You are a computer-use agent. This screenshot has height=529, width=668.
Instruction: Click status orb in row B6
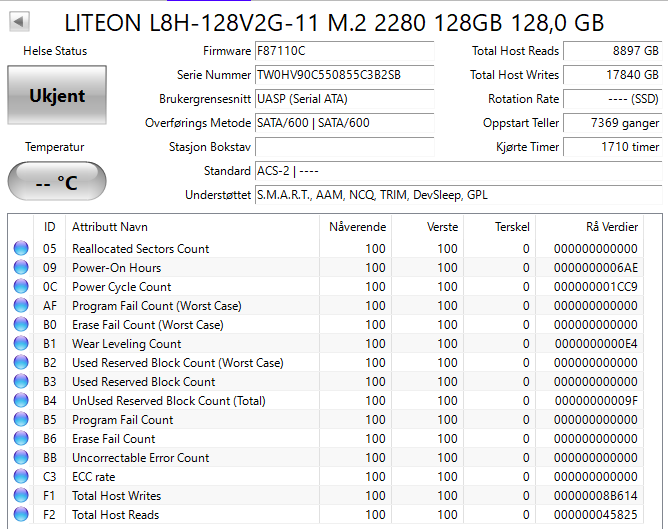point(21,438)
